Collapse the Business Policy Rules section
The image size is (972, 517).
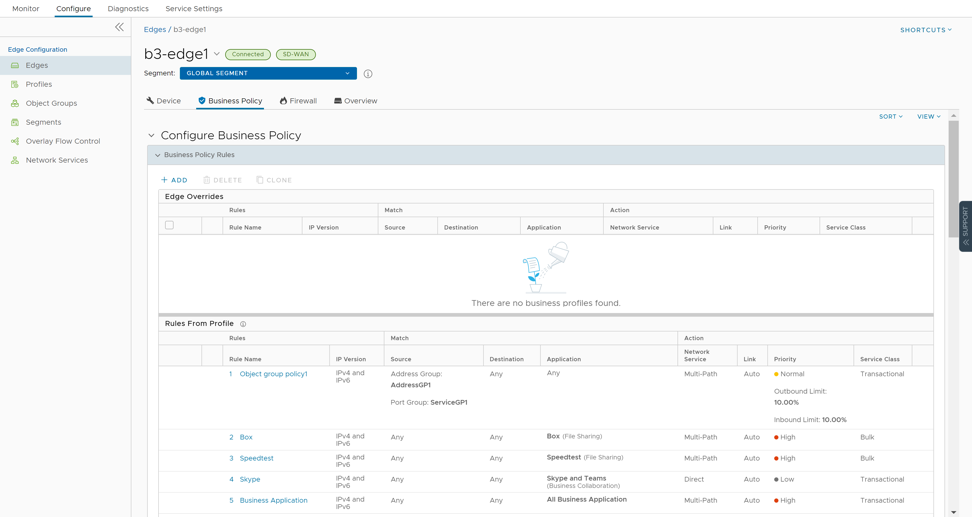[157, 155]
